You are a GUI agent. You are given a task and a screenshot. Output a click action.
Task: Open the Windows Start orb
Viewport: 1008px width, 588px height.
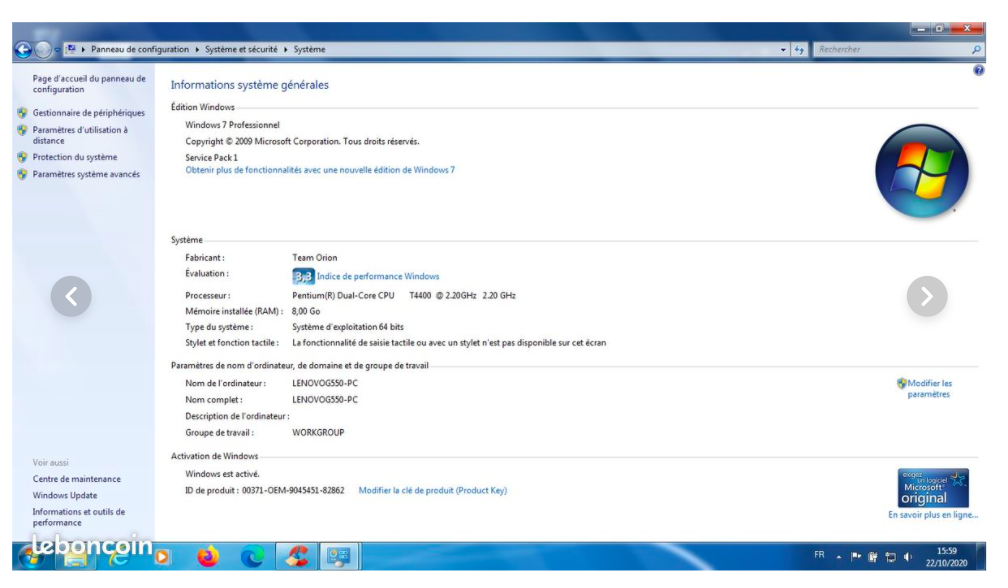click(30, 557)
